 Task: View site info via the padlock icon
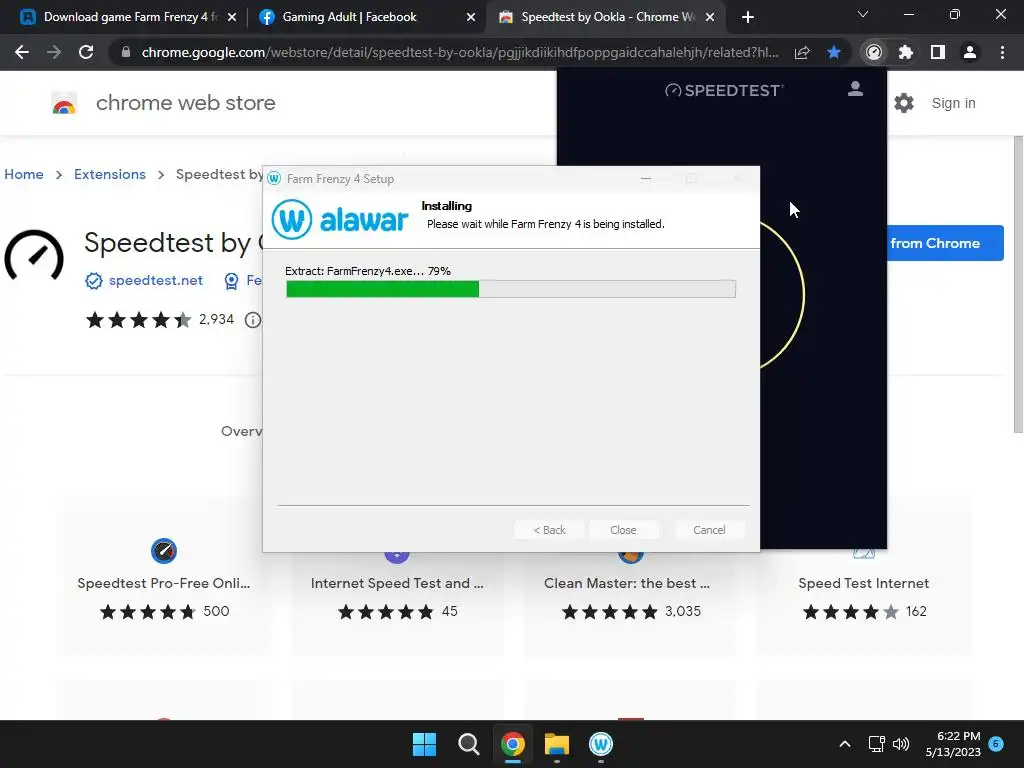pos(126,52)
